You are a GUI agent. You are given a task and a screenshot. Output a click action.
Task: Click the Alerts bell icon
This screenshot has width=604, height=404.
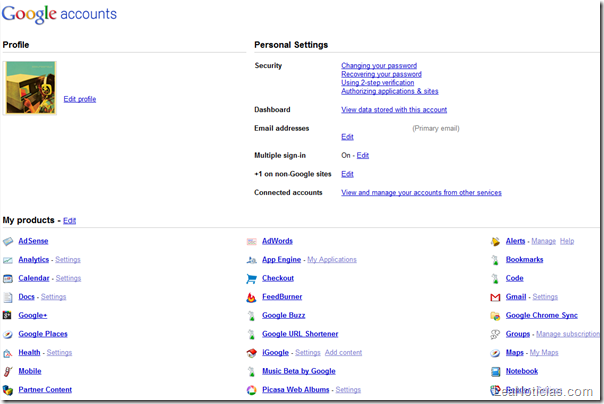click(495, 241)
